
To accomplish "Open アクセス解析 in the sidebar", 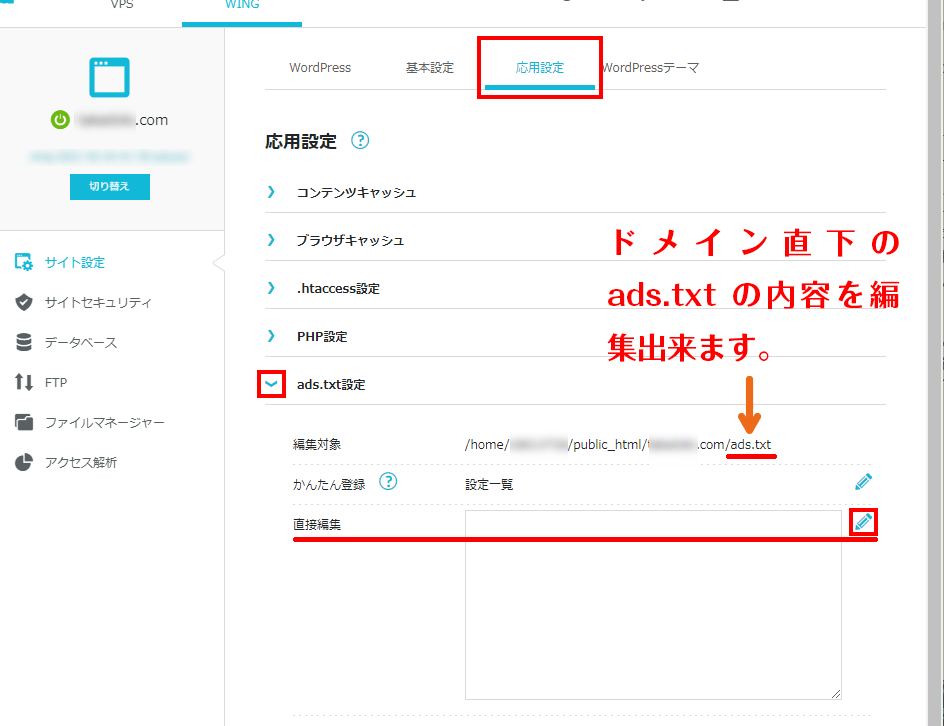I will (x=81, y=462).
